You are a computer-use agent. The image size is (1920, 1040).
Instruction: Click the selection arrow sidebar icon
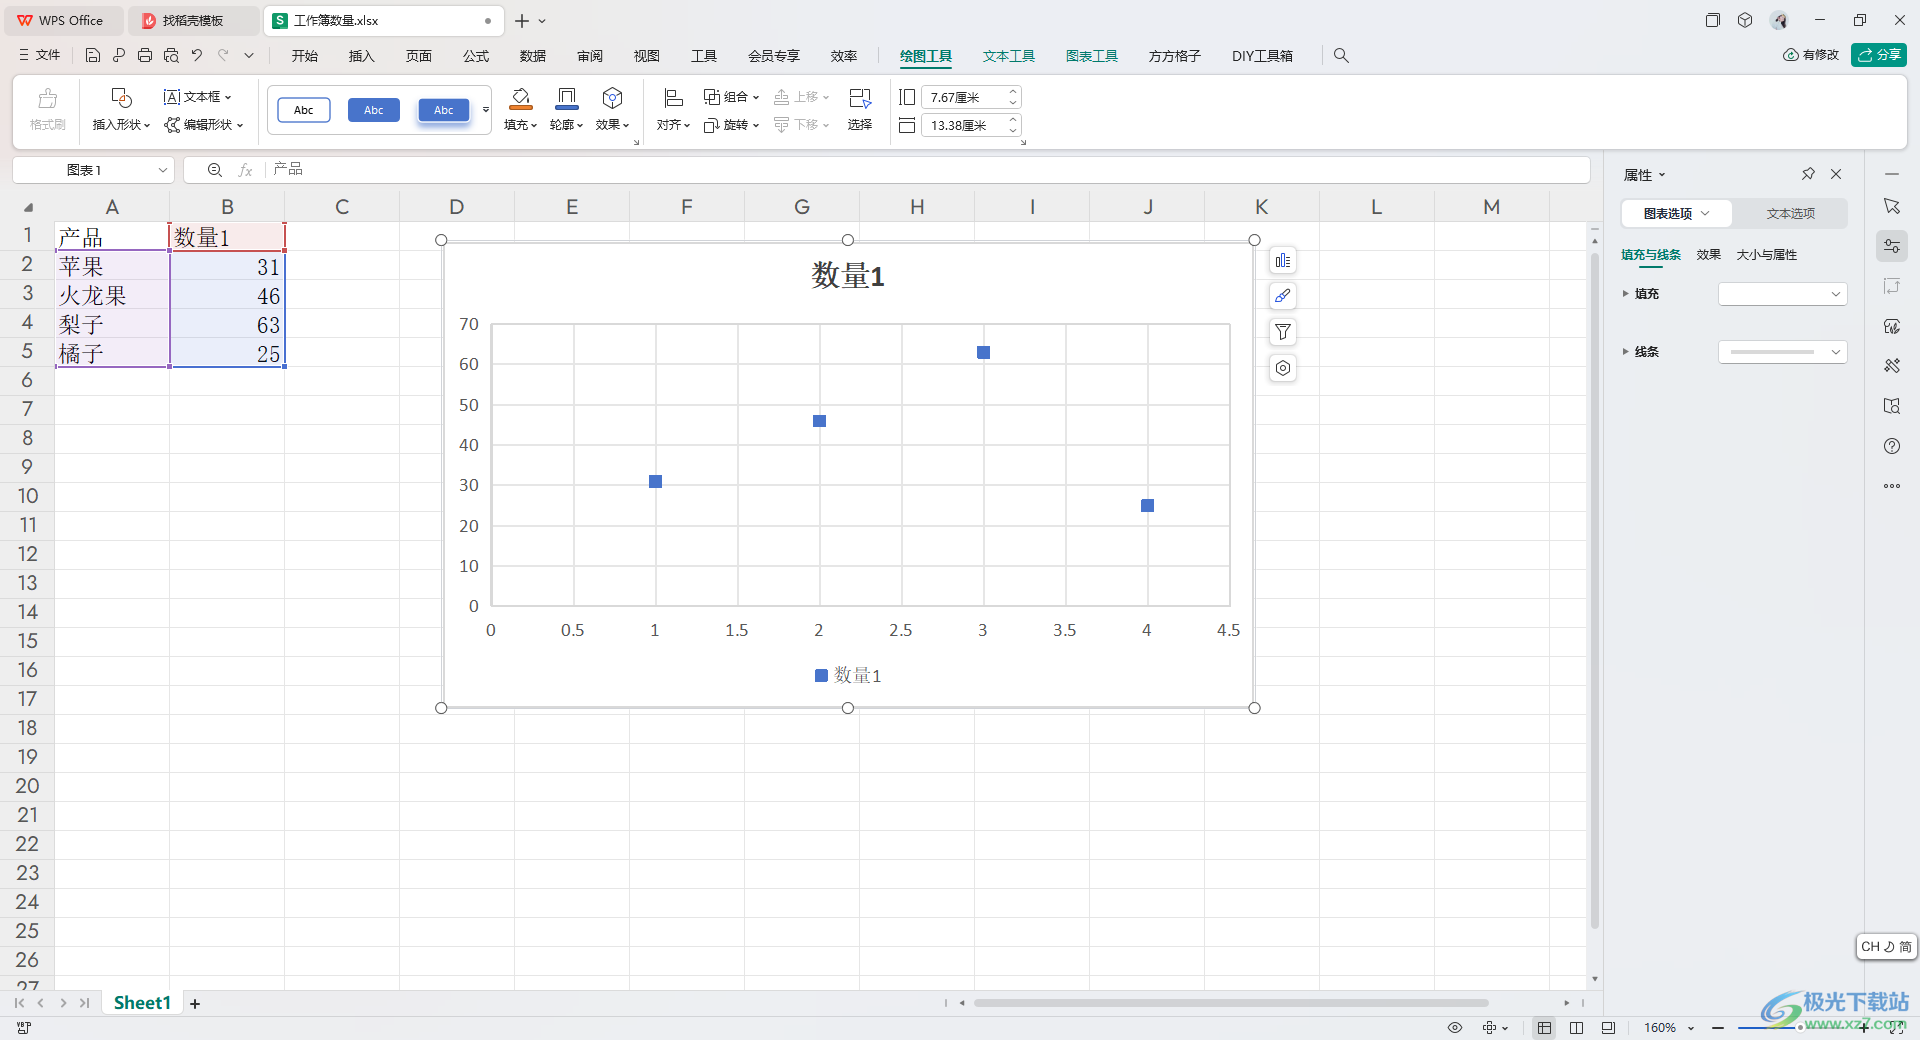(1892, 206)
